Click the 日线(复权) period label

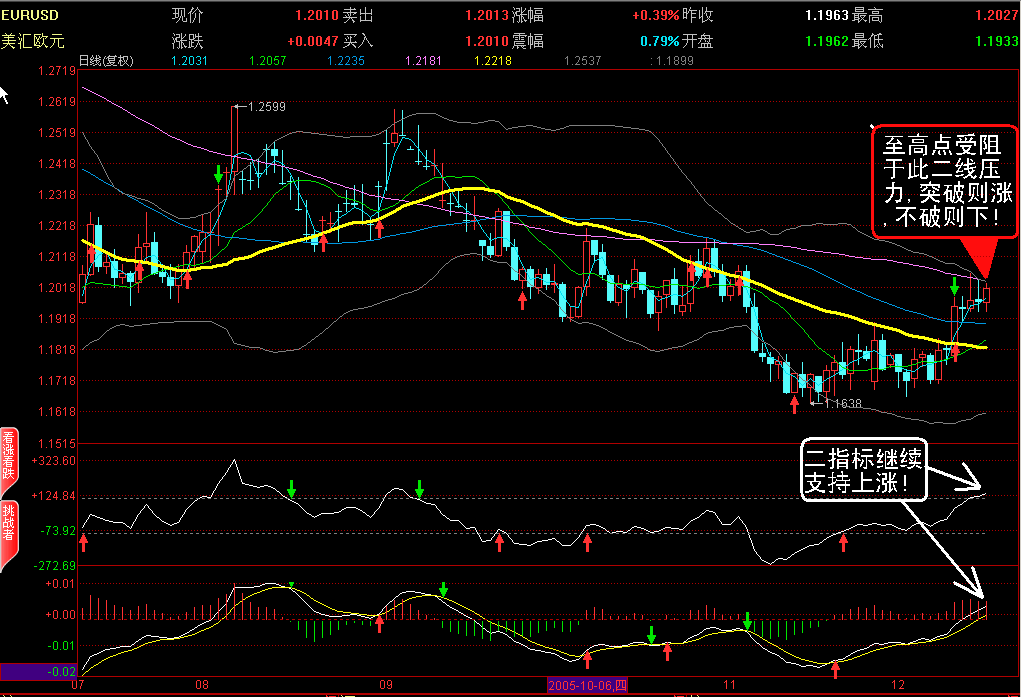tap(106, 61)
